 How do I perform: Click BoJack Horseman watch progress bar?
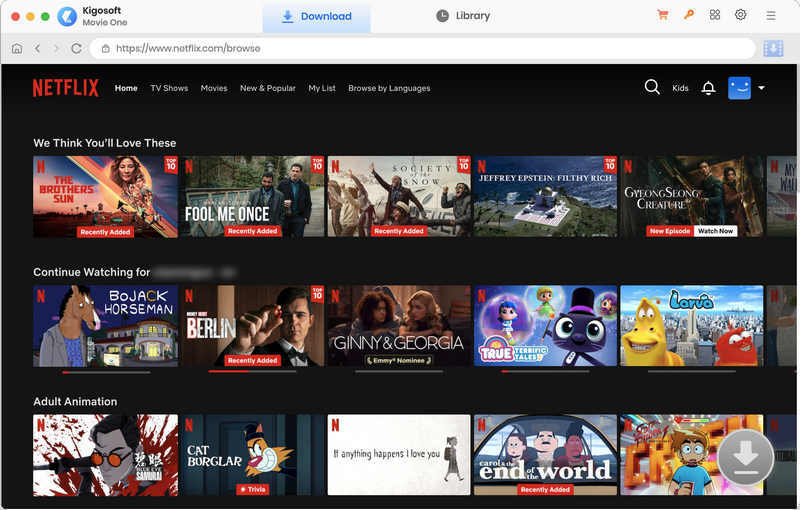coord(106,372)
